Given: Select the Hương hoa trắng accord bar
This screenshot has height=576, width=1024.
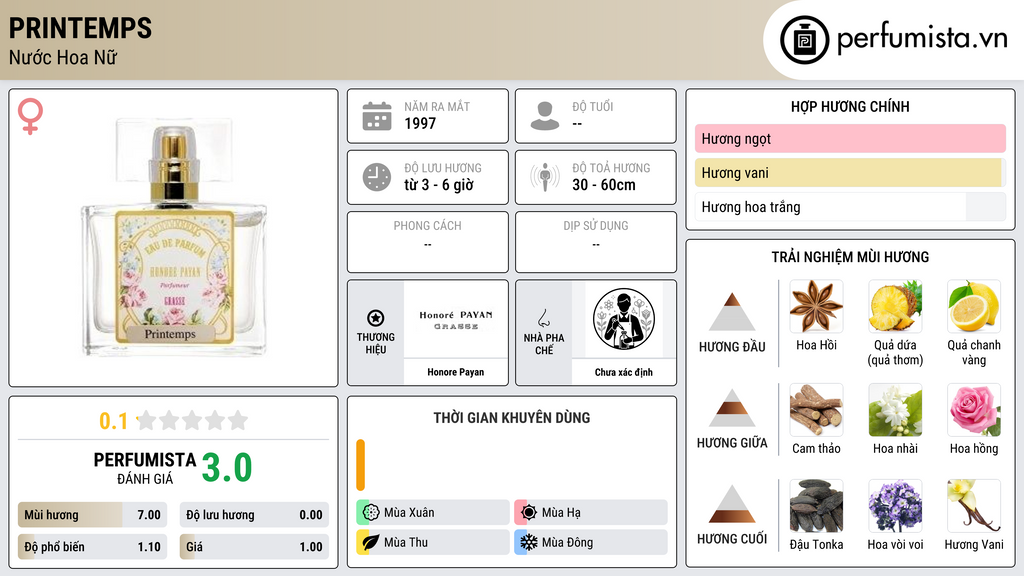Looking at the screenshot, I should (850, 207).
